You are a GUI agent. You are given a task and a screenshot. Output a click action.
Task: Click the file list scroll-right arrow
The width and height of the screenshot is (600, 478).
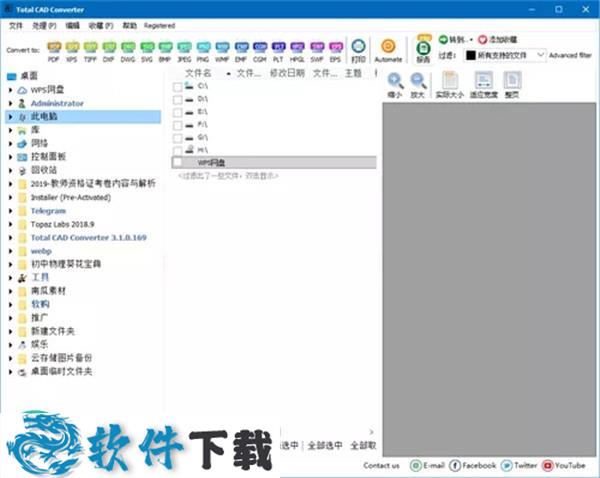pyautogui.click(x=371, y=432)
